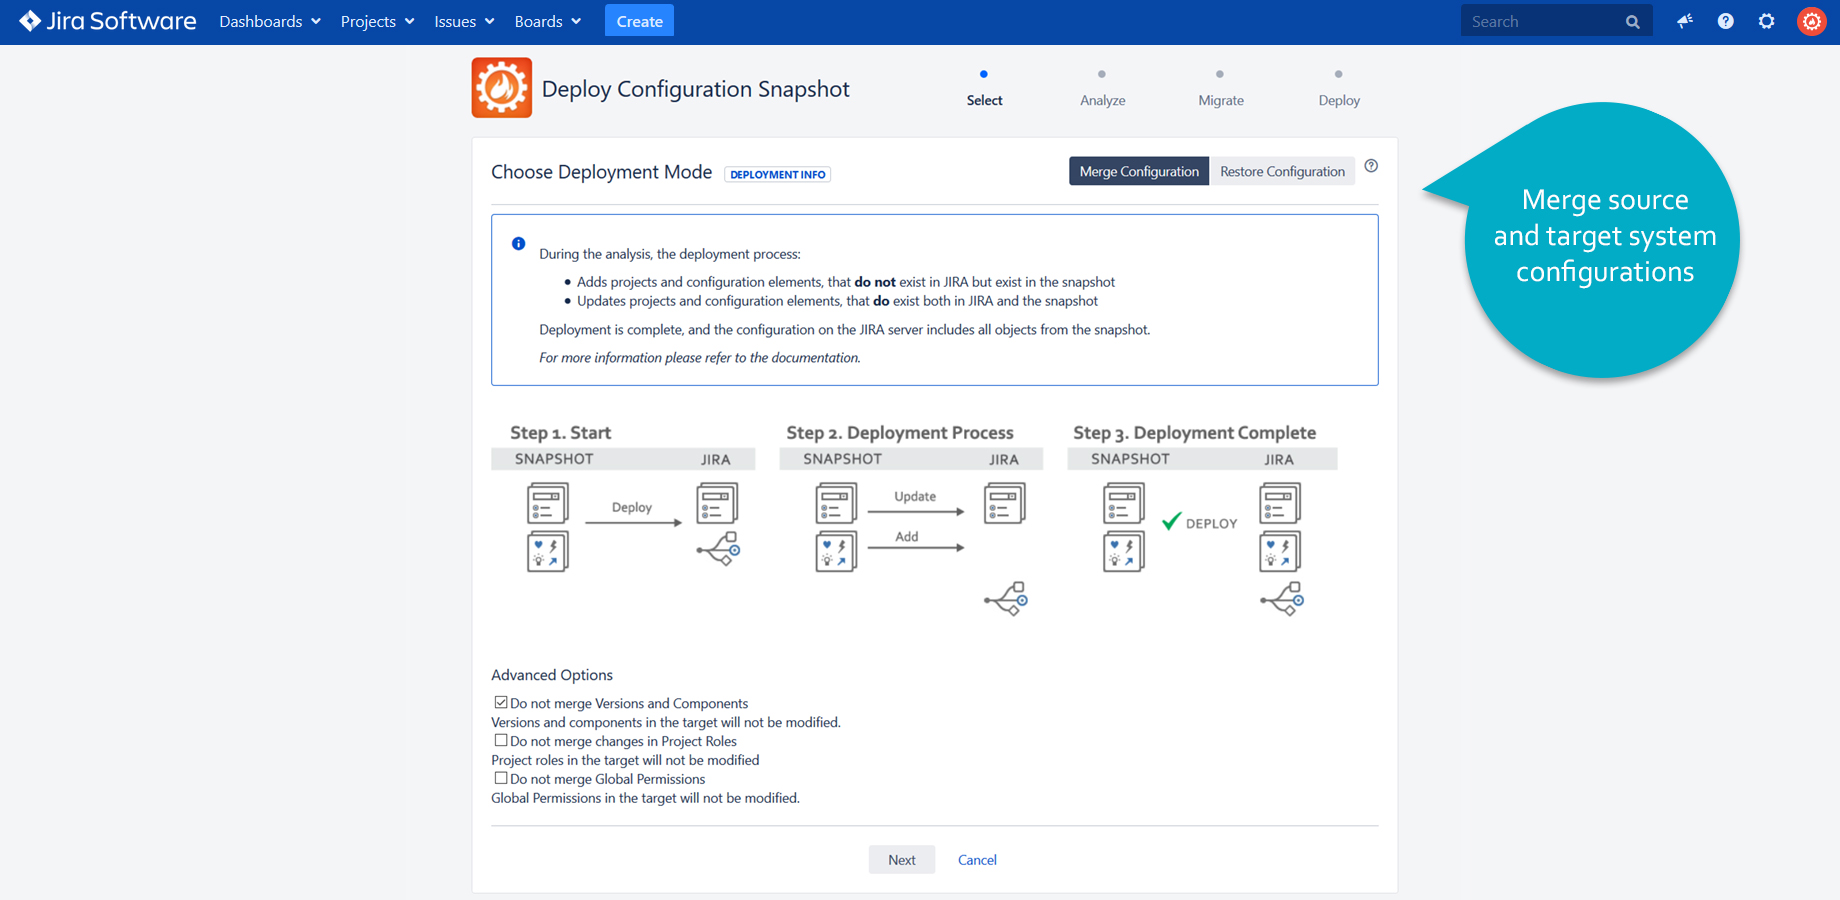Go to the Deploy wizard step
Image resolution: width=1840 pixels, height=900 pixels.
(x=1339, y=90)
